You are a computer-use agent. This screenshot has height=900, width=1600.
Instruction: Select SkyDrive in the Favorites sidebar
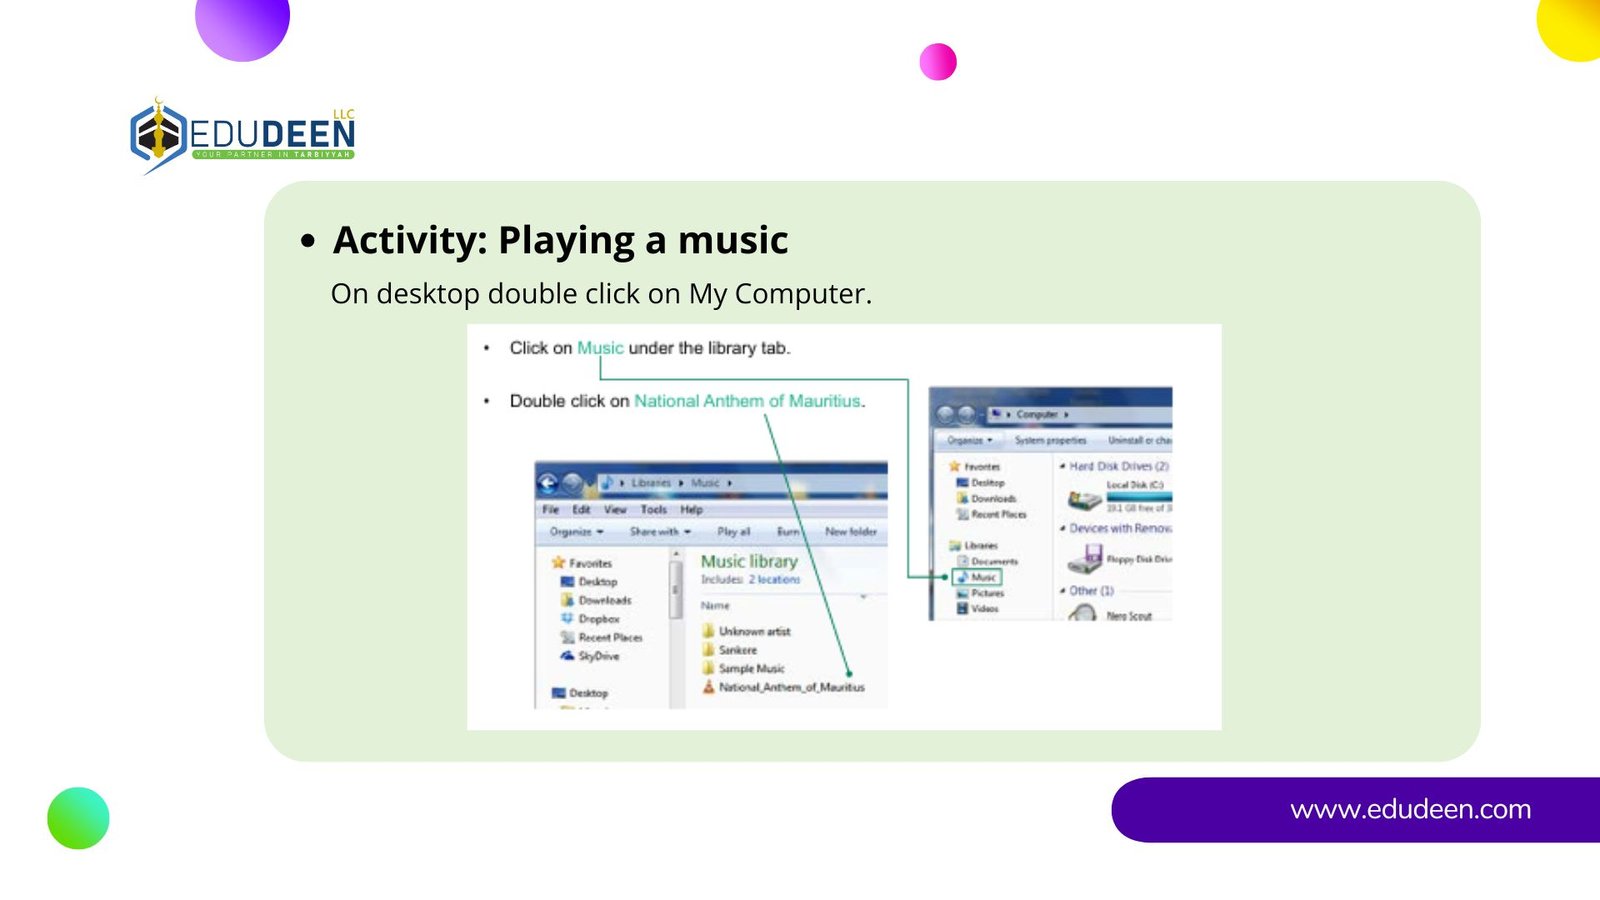(x=598, y=656)
